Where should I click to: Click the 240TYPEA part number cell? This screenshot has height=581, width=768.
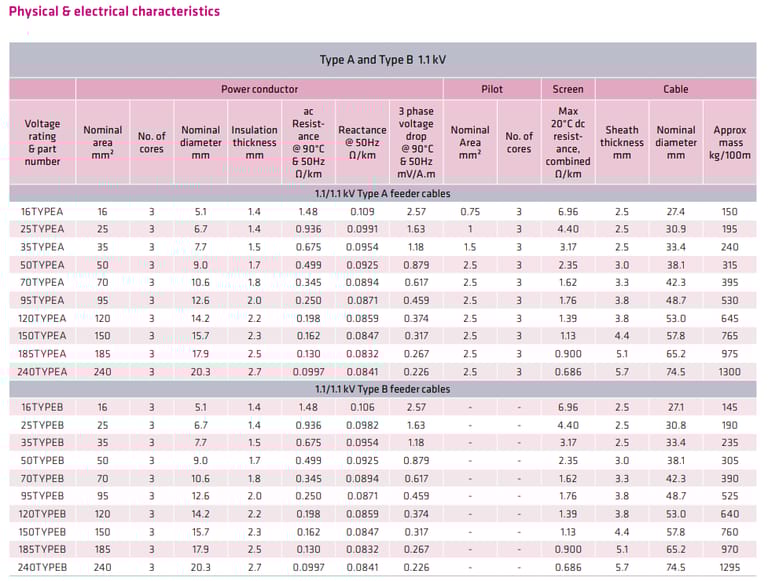click(x=42, y=371)
